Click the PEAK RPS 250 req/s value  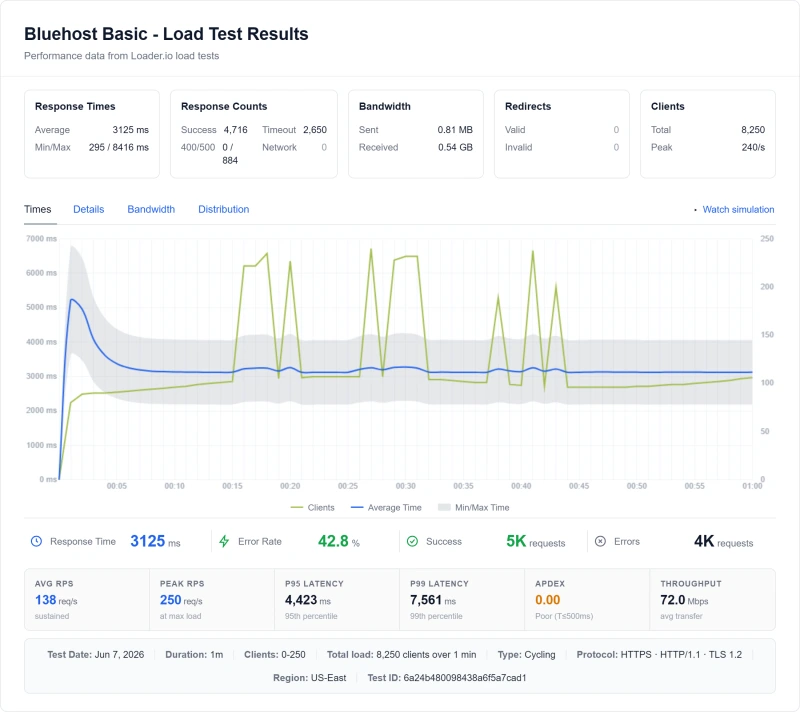point(181,600)
